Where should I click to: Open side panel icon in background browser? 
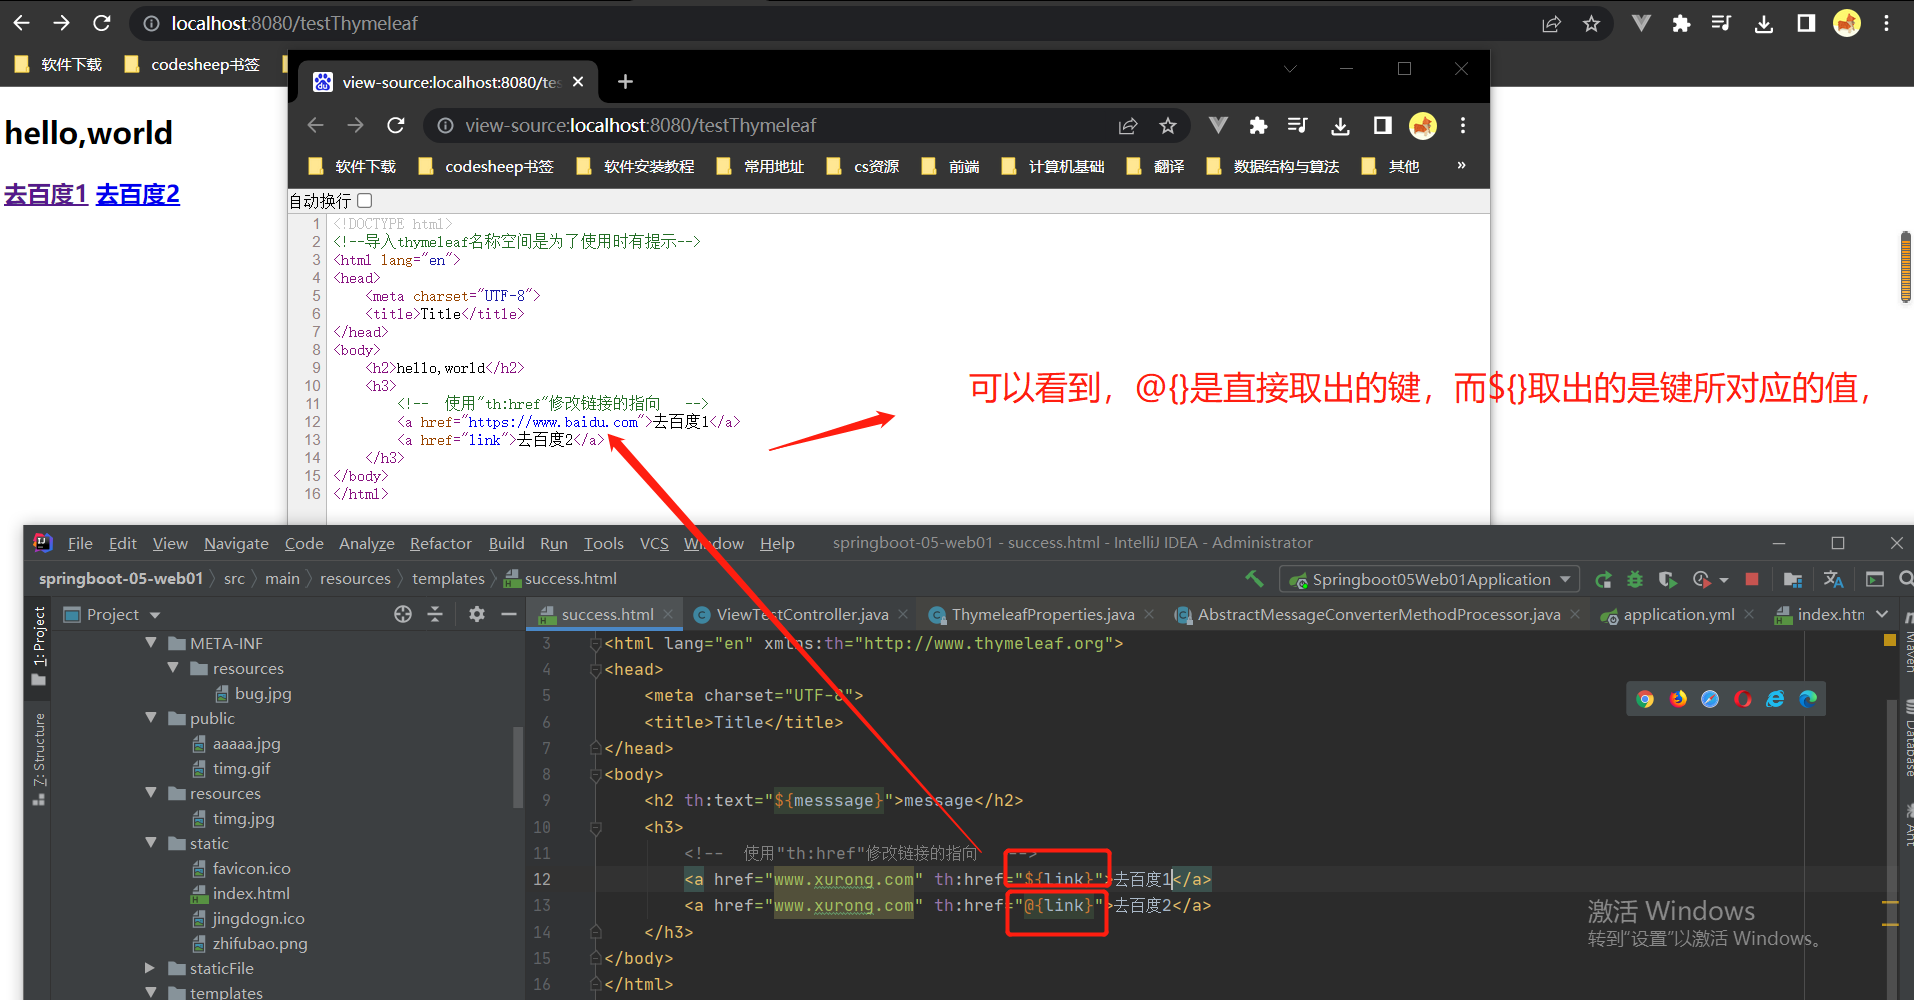(1806, 23)
